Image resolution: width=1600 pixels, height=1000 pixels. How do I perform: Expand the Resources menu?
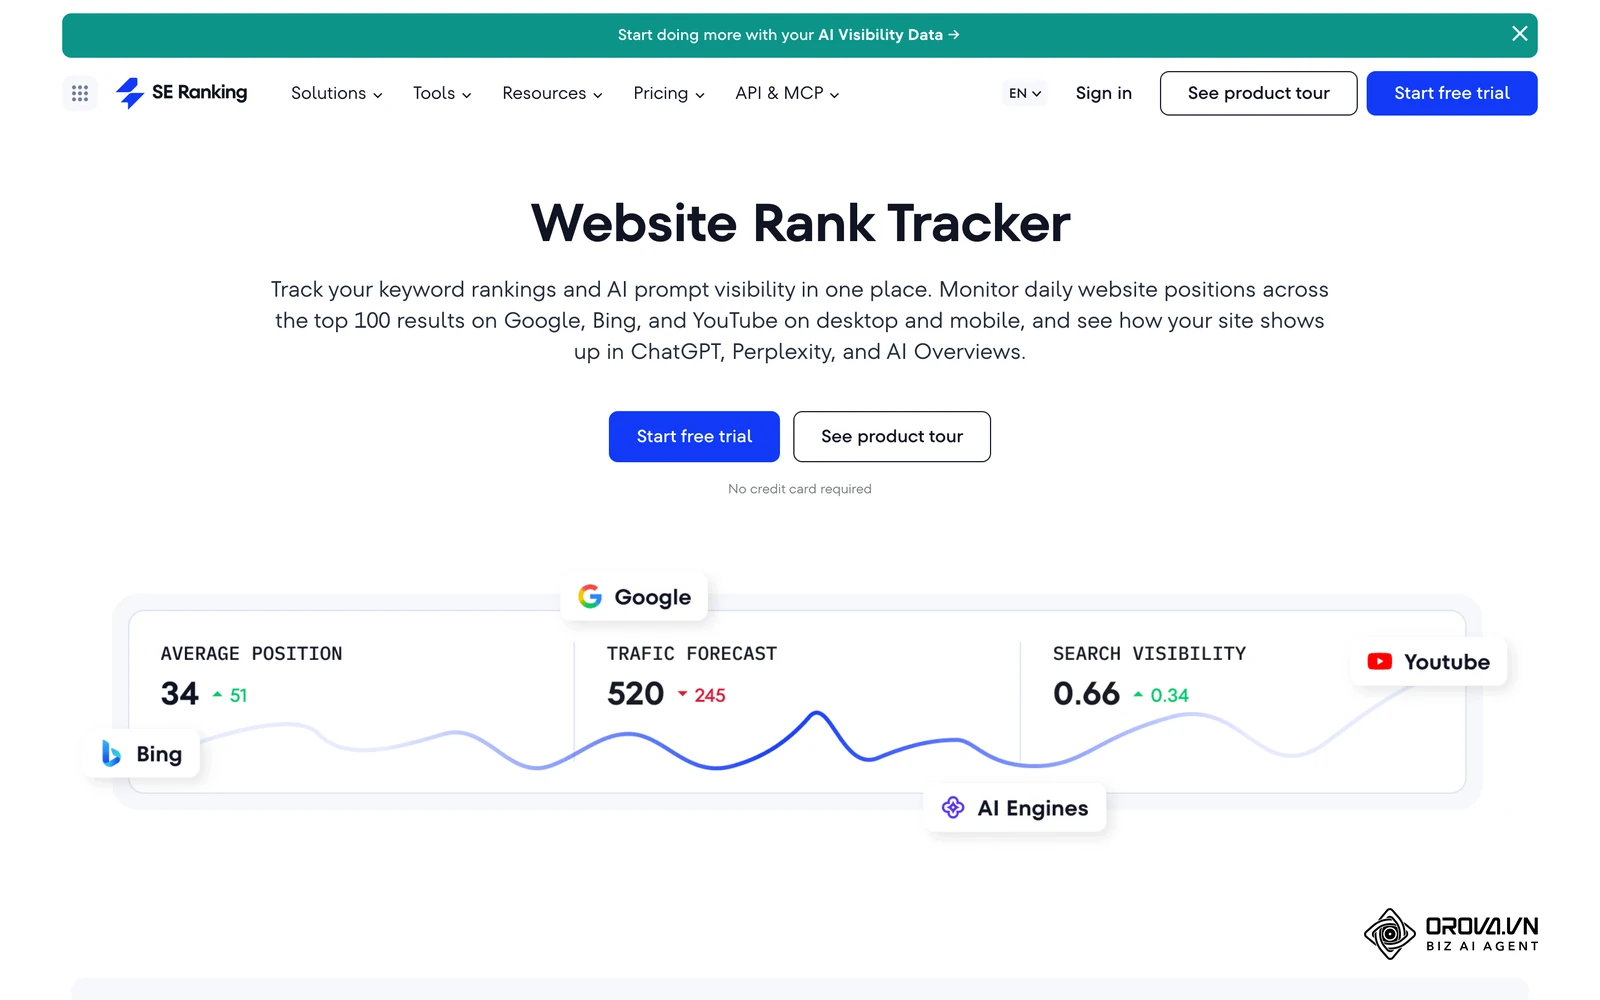coord(552,93)
